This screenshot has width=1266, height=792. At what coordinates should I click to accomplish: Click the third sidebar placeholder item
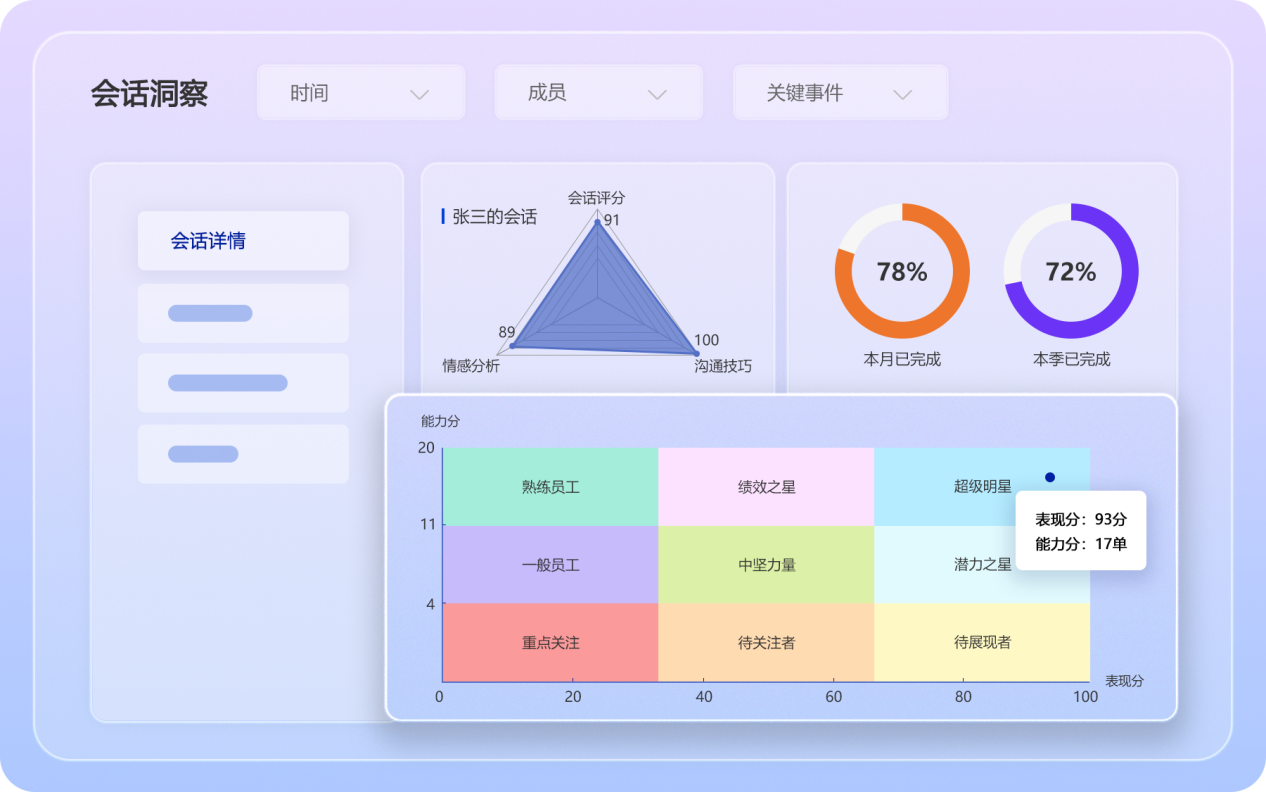pos(243,383)
